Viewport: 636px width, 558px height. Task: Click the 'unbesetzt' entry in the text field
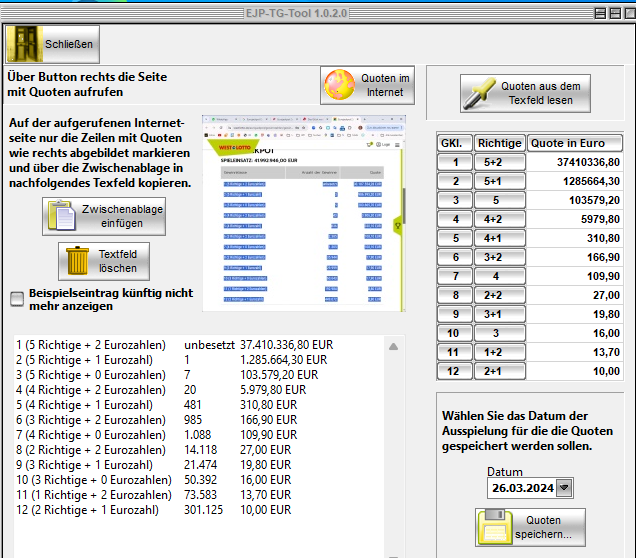point(209,345)
